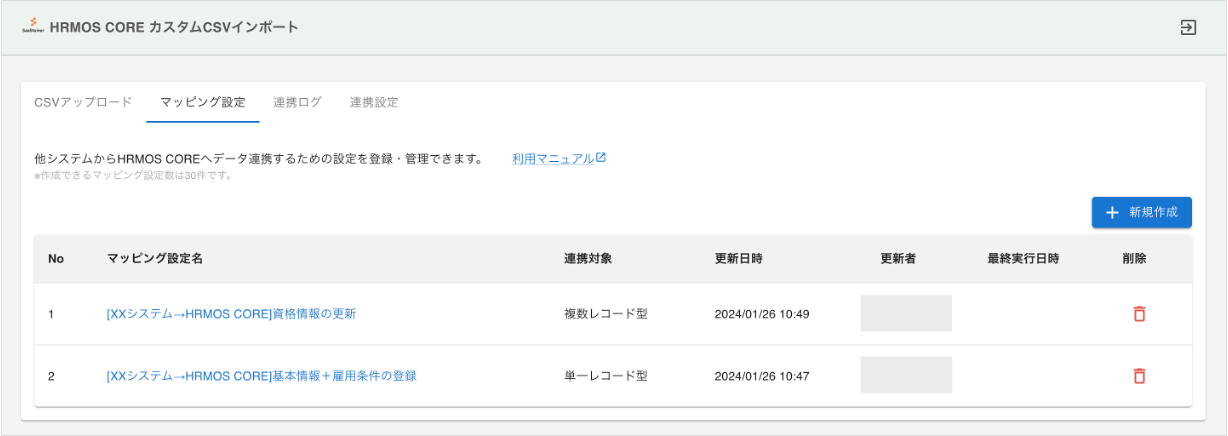Open the [XXシステム→HRMOS CORE]資格情報の更新 mapping
This screenshot has height=436, width=1228.
pos(231,314)
